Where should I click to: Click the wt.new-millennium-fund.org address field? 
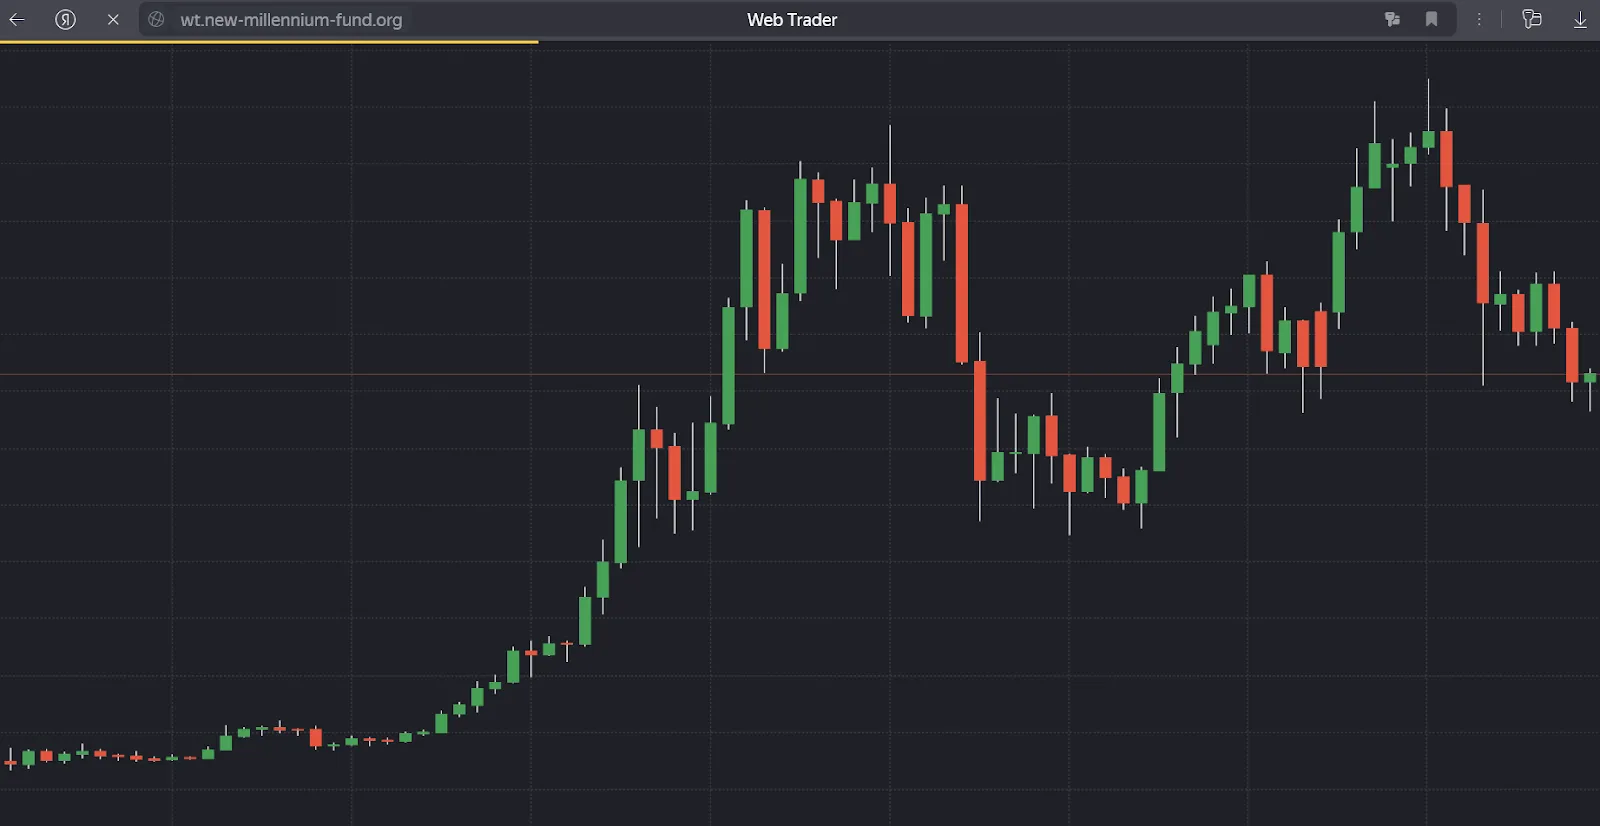(x=291, y=19)
